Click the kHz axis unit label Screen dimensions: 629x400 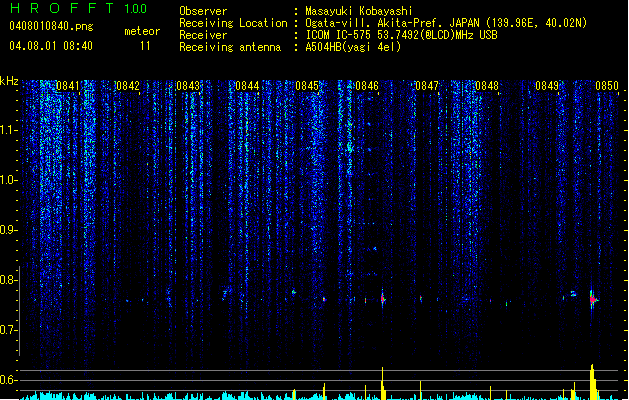click(9, 81)
